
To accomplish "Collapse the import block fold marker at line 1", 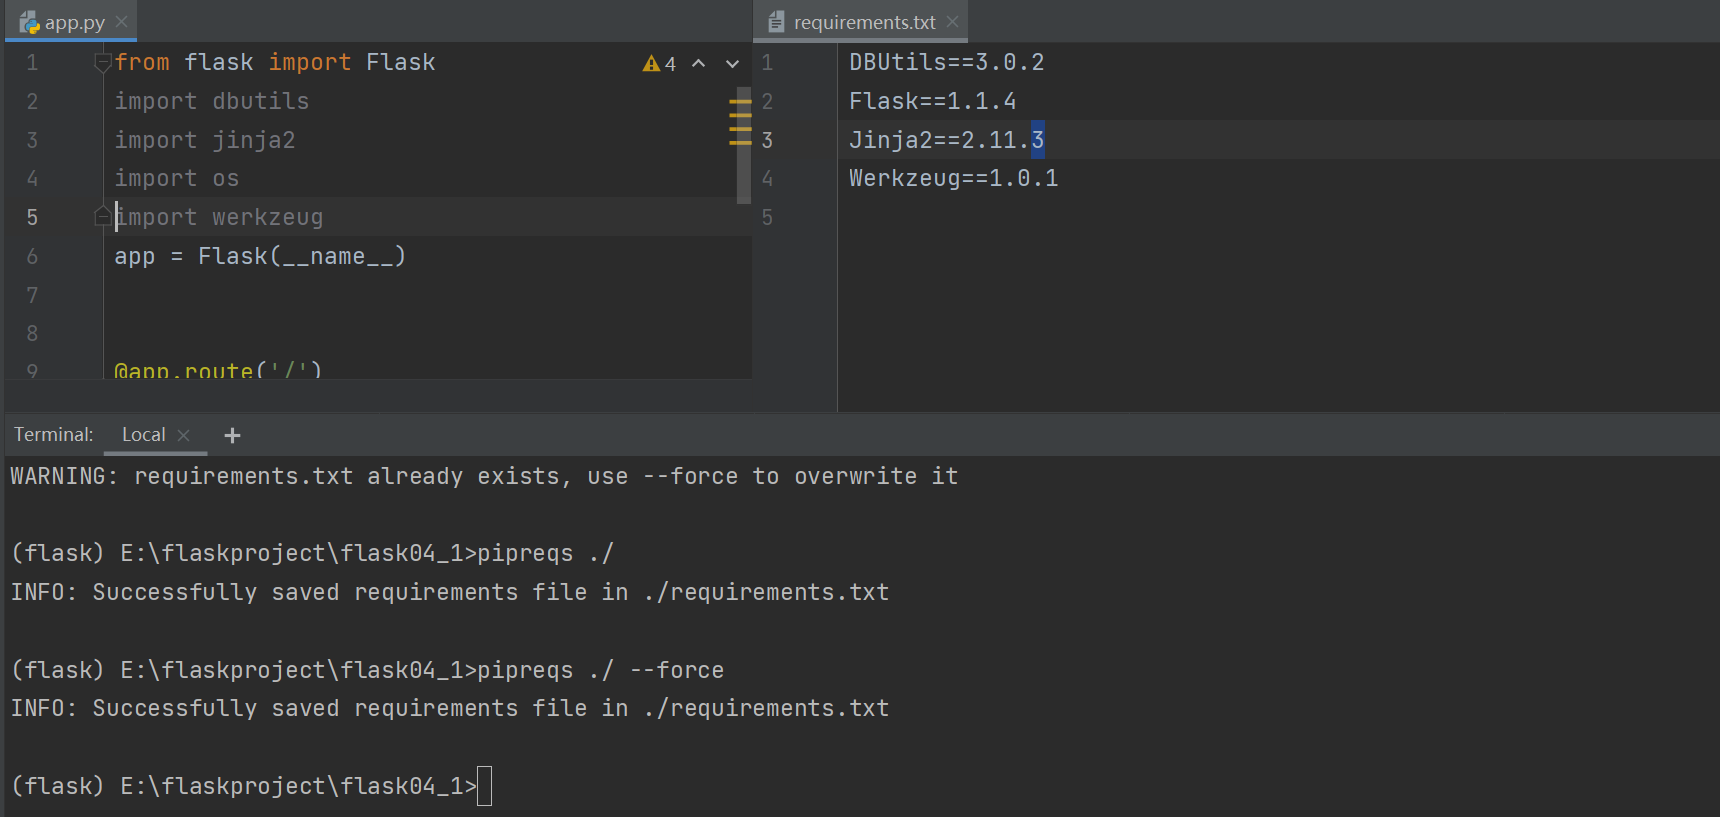I will (x=102, y=63).
